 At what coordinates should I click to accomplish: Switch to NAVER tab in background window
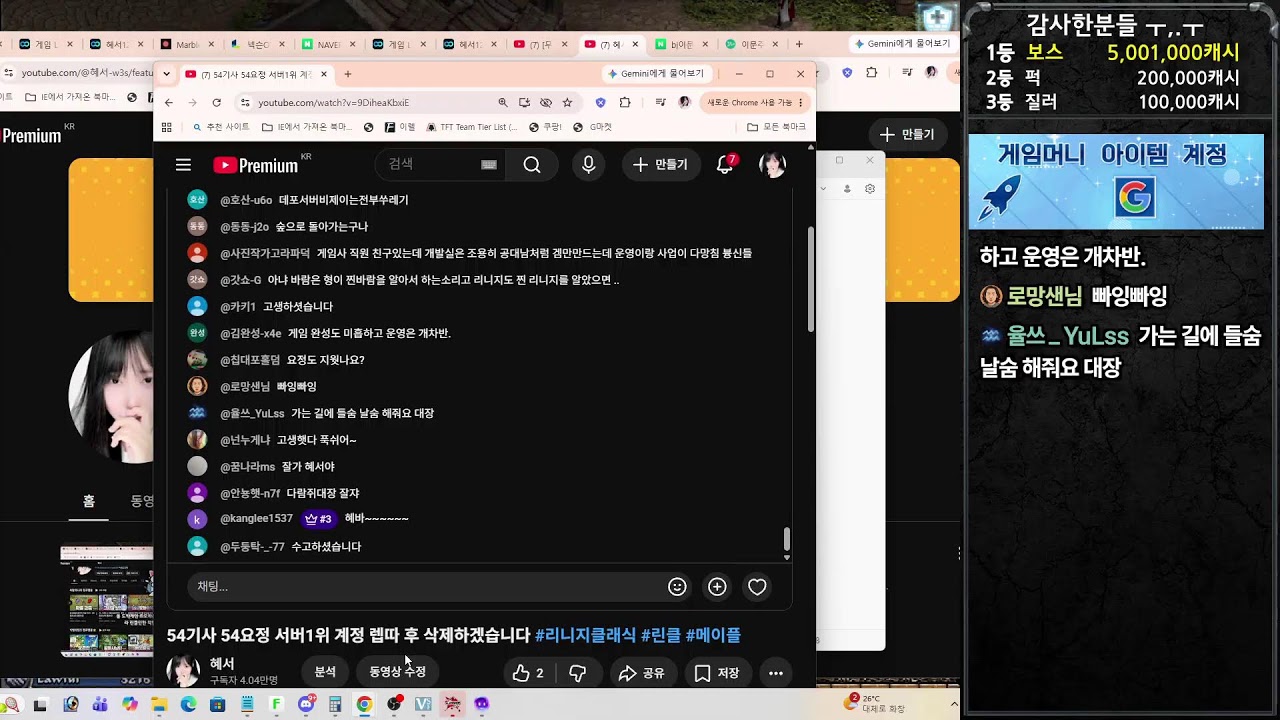(x=328, y=44)
